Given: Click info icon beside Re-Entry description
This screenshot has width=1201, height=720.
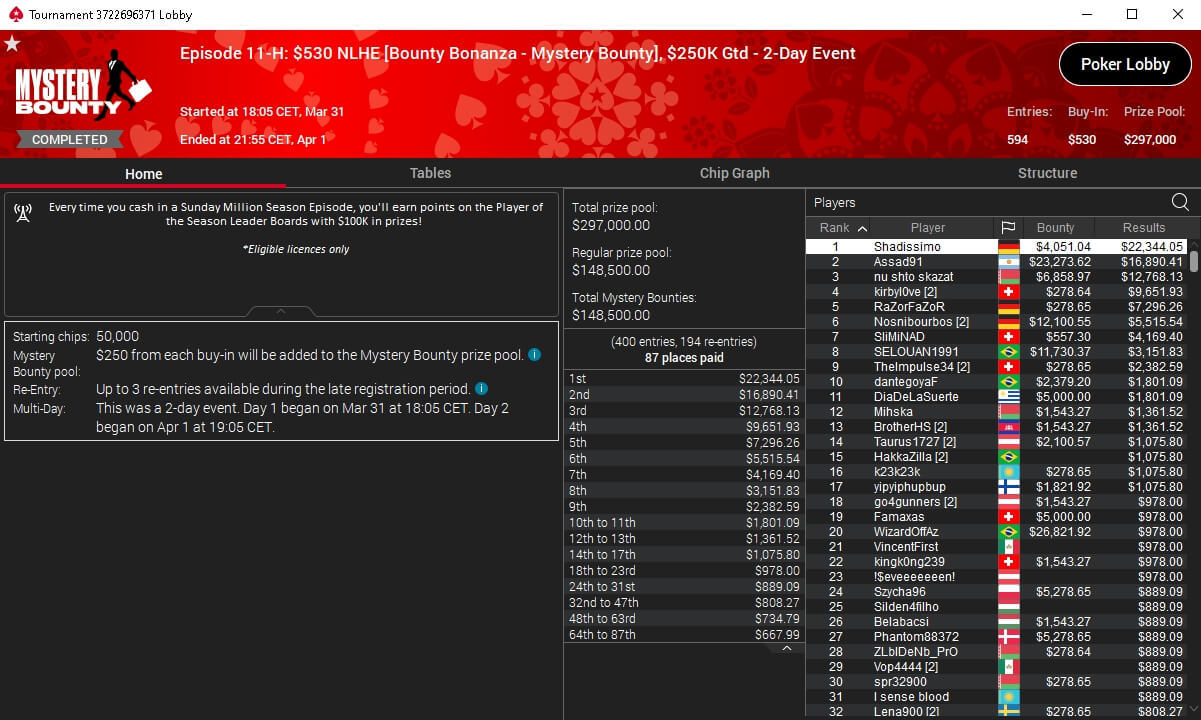Looking at the screenshot, I should pos(481,388).
